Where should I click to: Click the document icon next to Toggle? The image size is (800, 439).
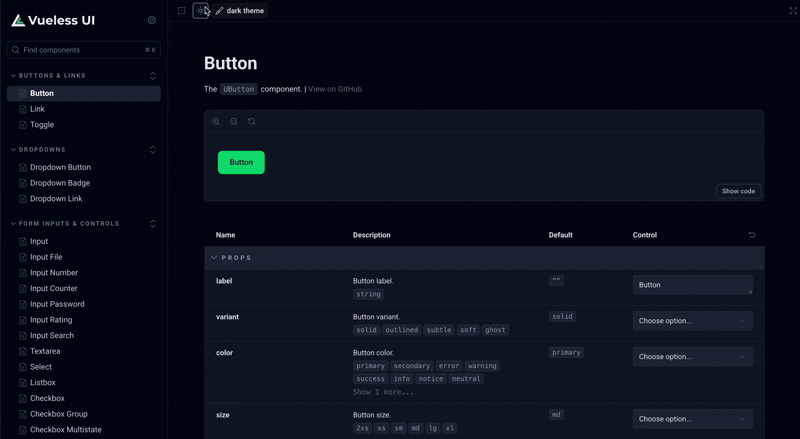pyautogui.click(x=22, y=125)
